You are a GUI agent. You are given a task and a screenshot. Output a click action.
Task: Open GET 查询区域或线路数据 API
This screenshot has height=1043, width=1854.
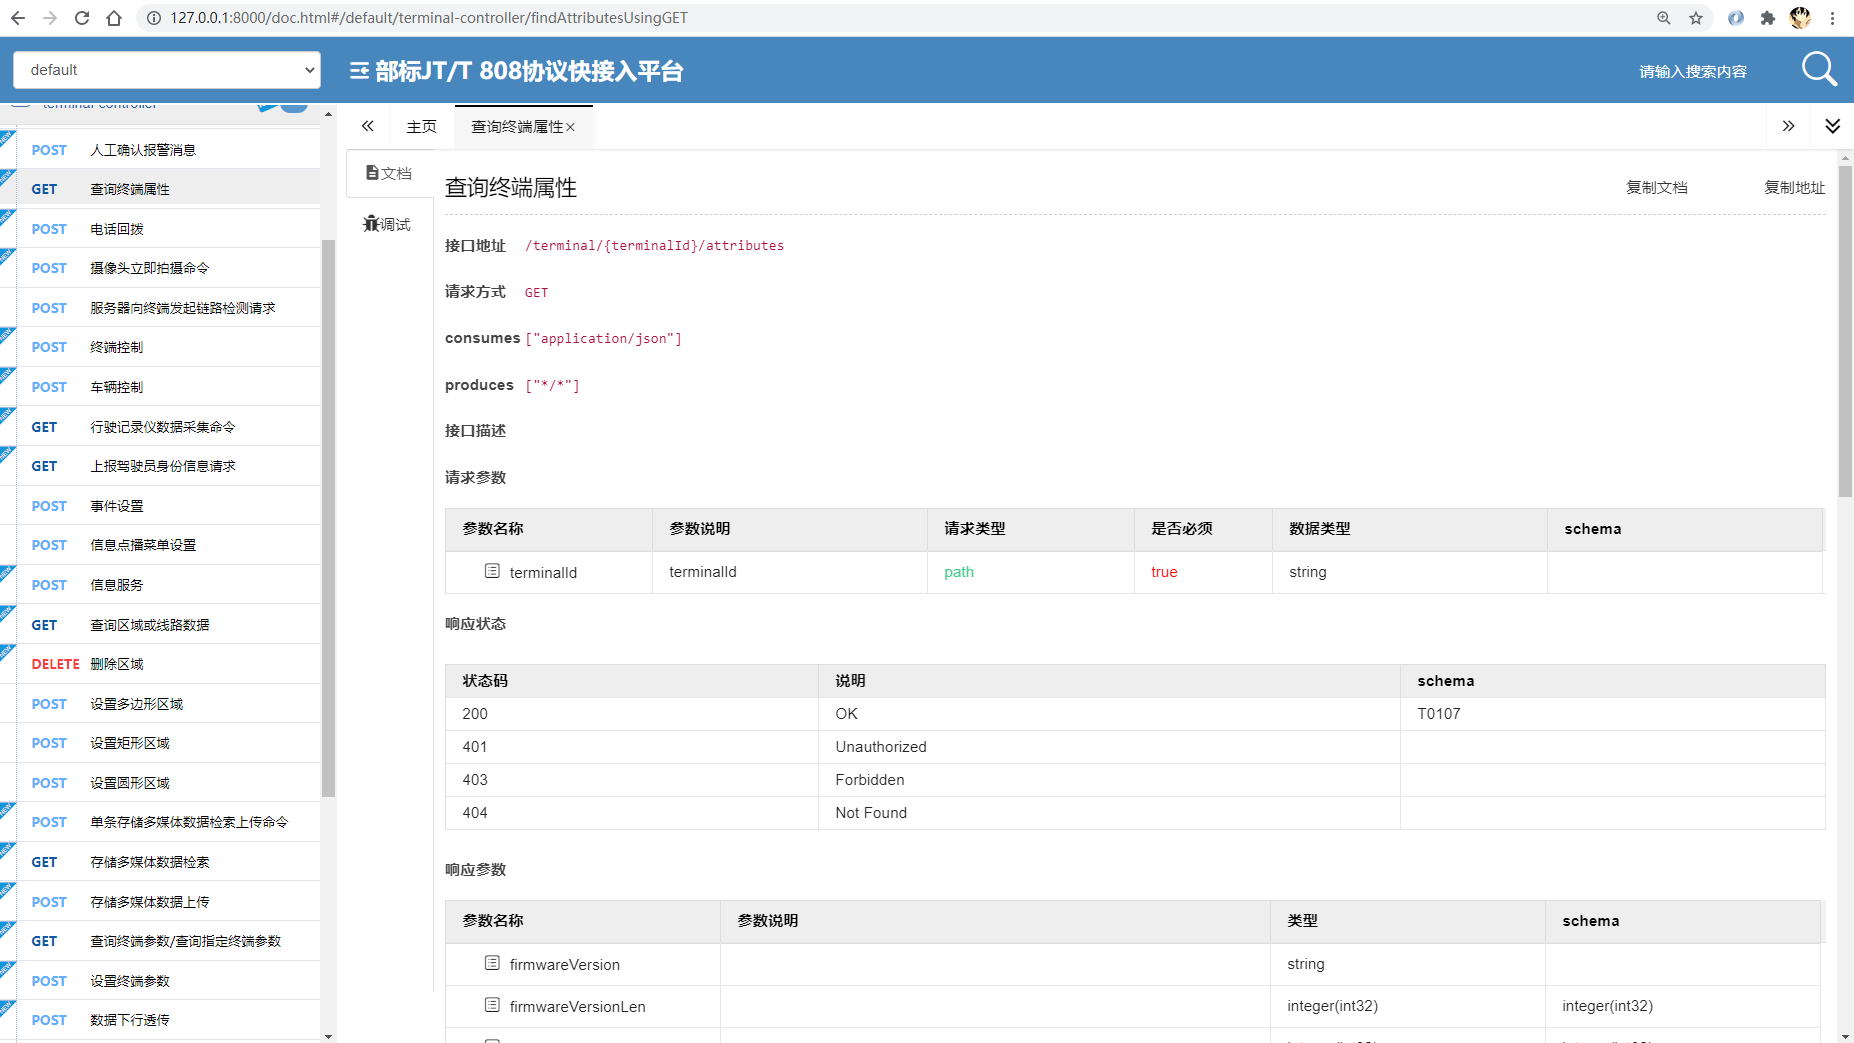(x=160, y=625)
